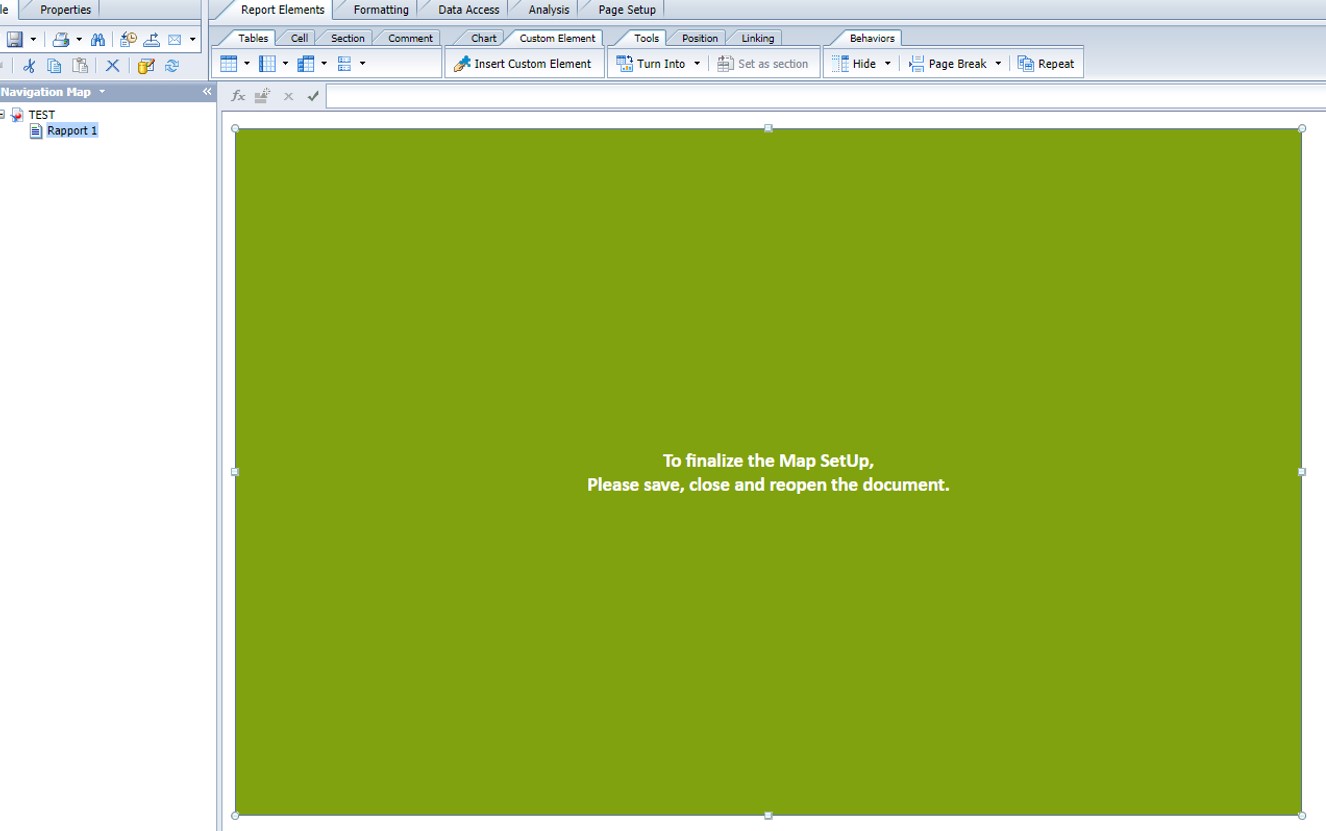The image size is (1326, 831).
Task: Click the Delete X icon
Action: (x=112, y=66)
